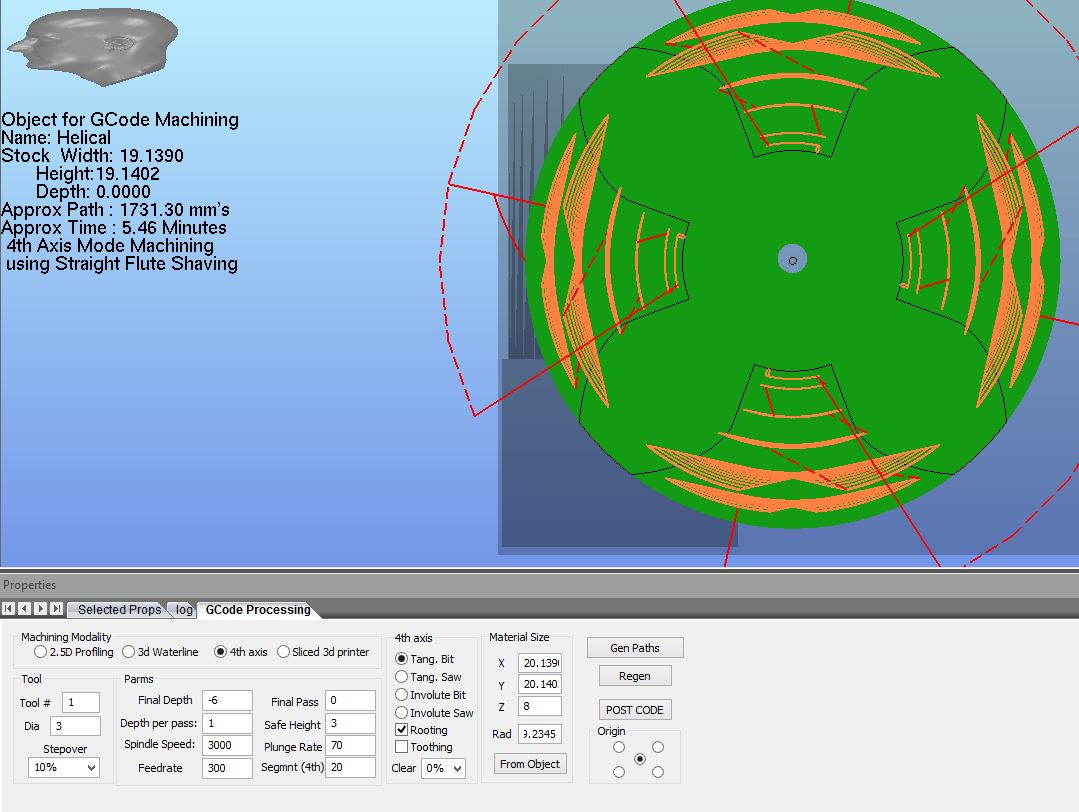1079x812 pixels.
Task: Jump to the first tab with the scroll arrow
Action: point(8,609)
